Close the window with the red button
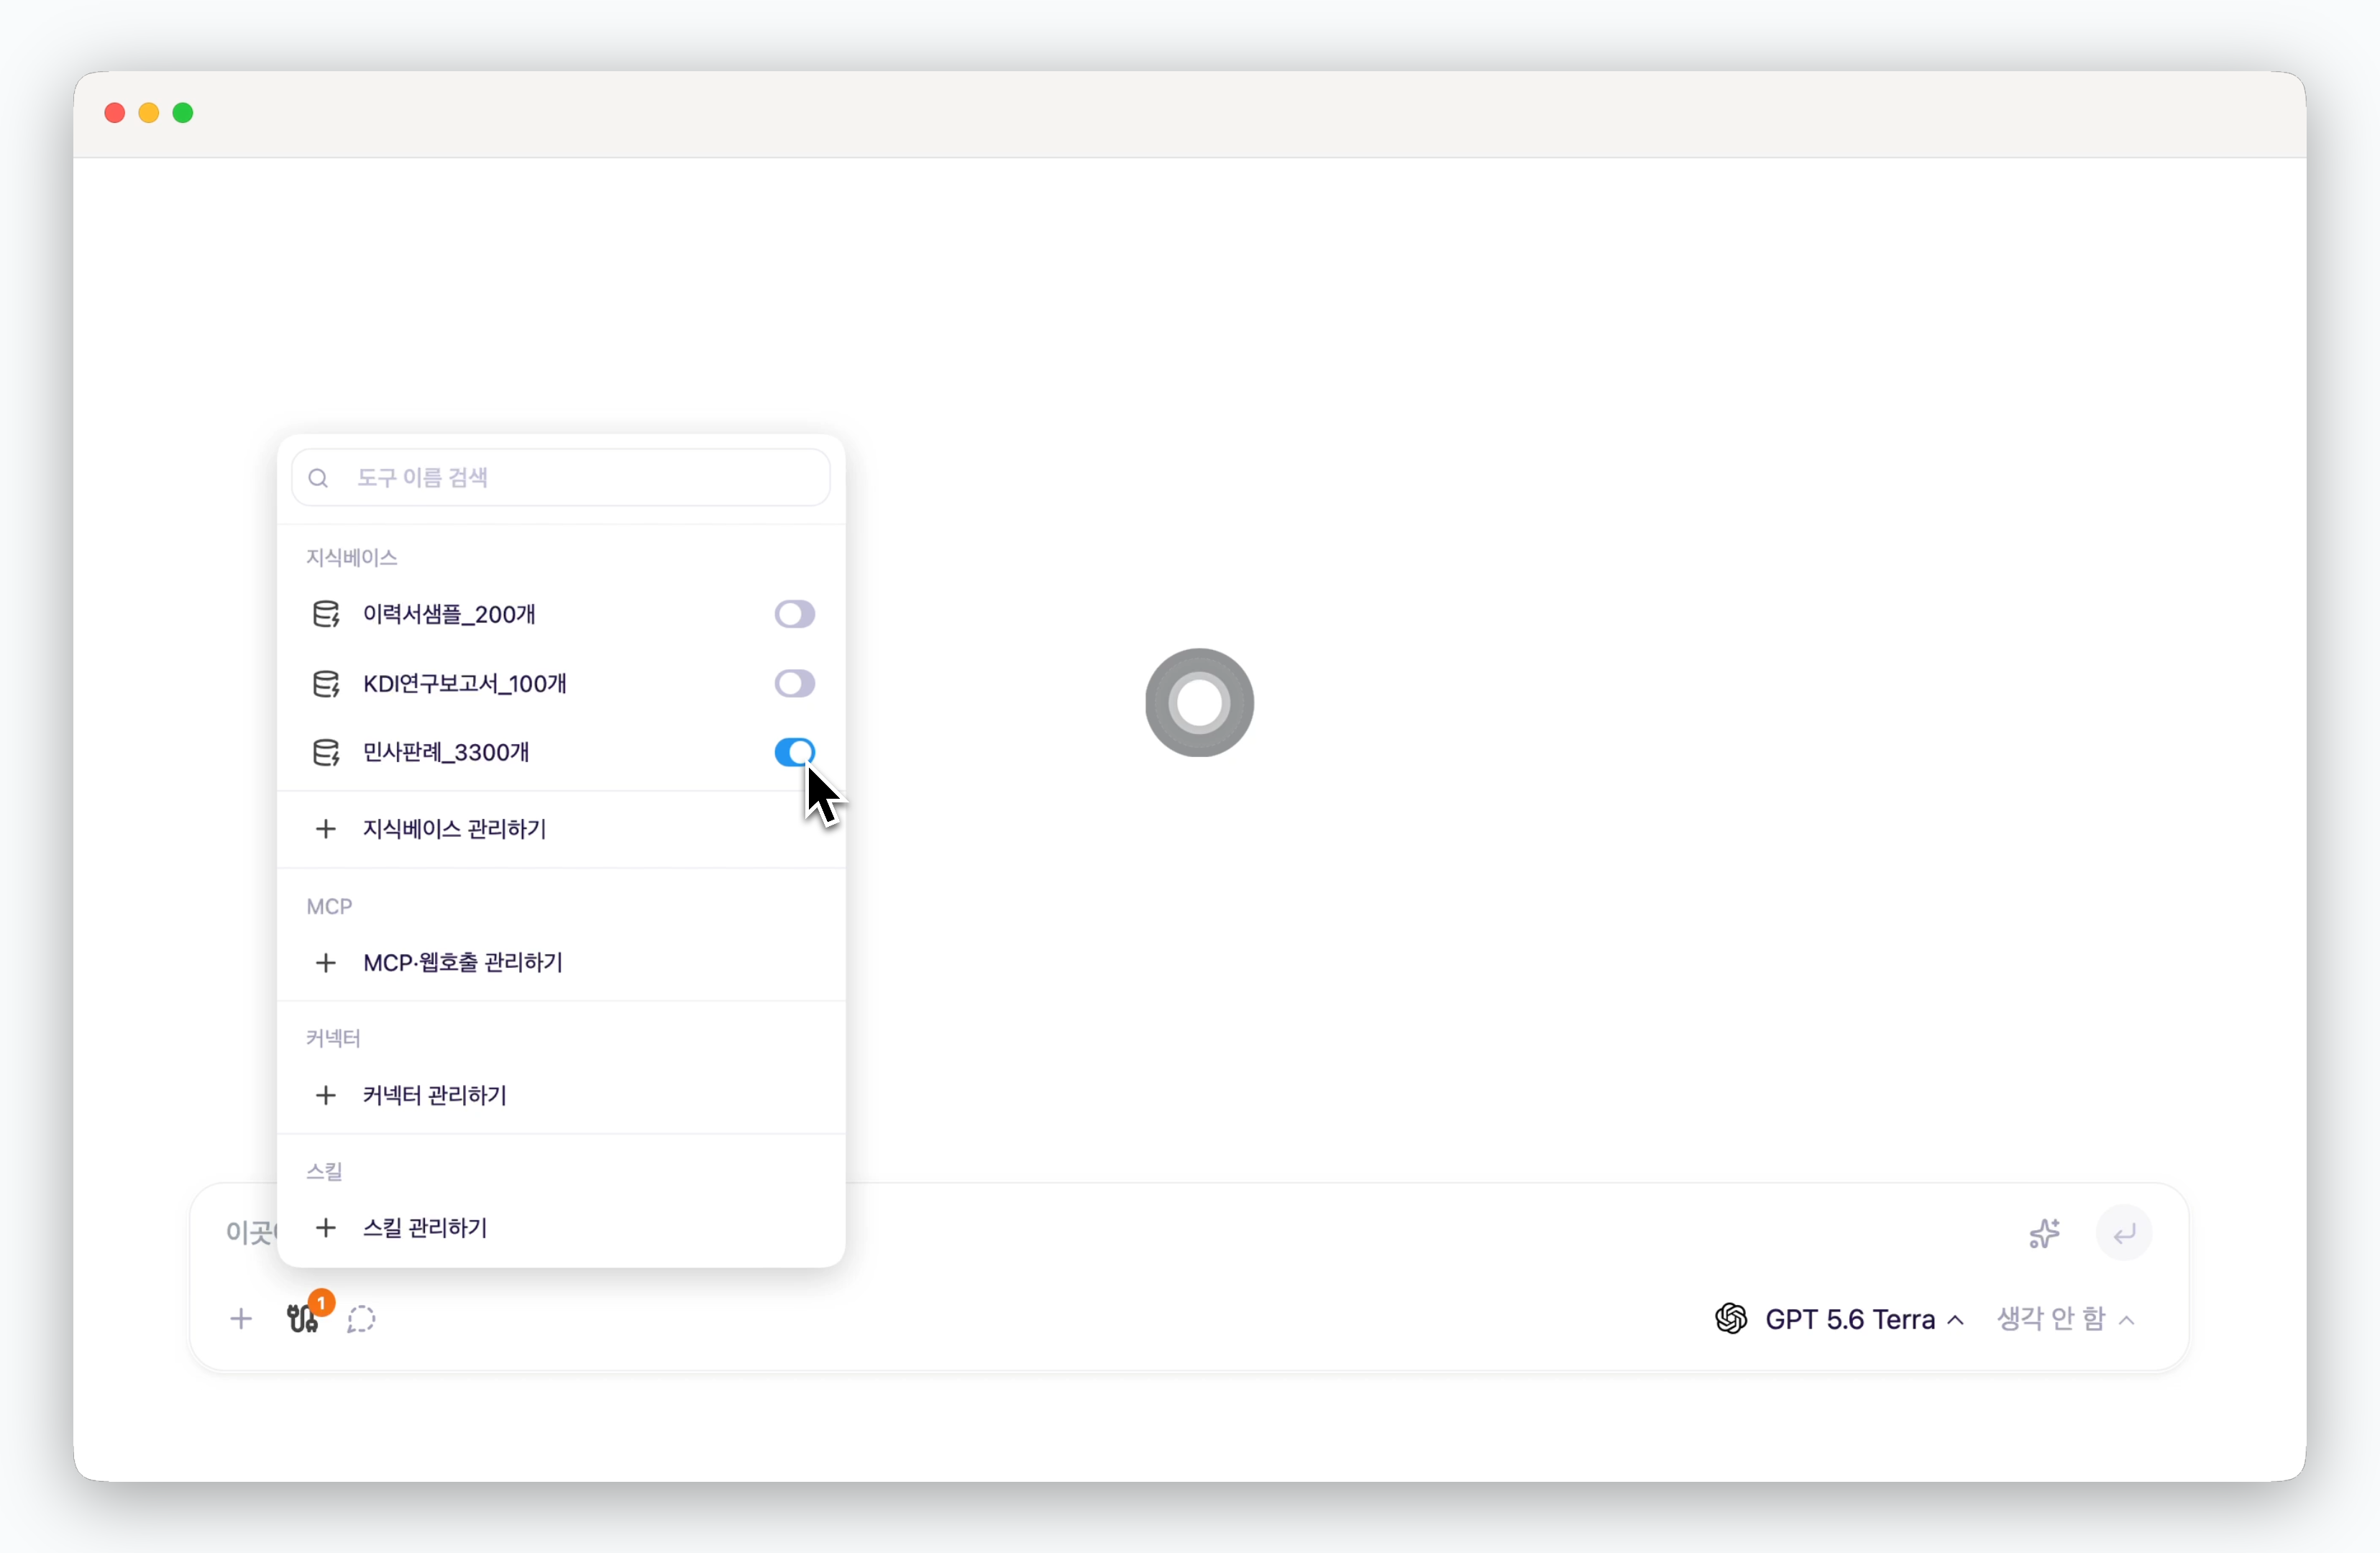Viewport: 2380px width, 1553px height. point(115,113)
